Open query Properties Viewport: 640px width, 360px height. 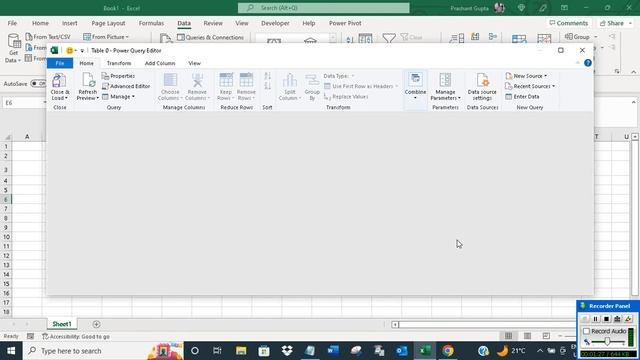(x=118, y=76)
